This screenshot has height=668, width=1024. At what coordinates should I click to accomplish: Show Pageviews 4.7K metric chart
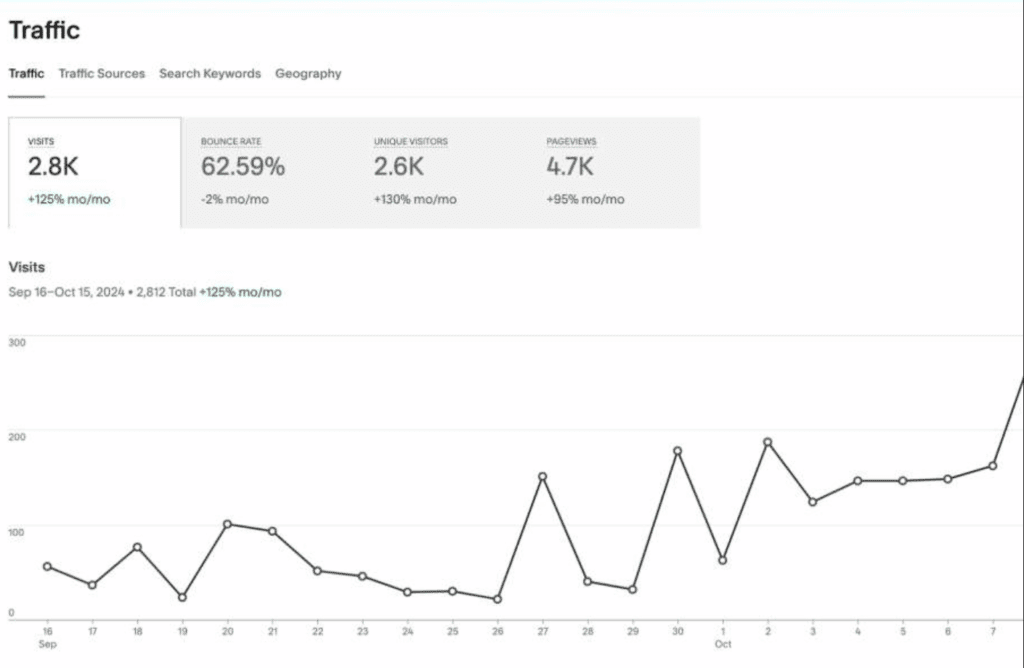tap(613, 171)
